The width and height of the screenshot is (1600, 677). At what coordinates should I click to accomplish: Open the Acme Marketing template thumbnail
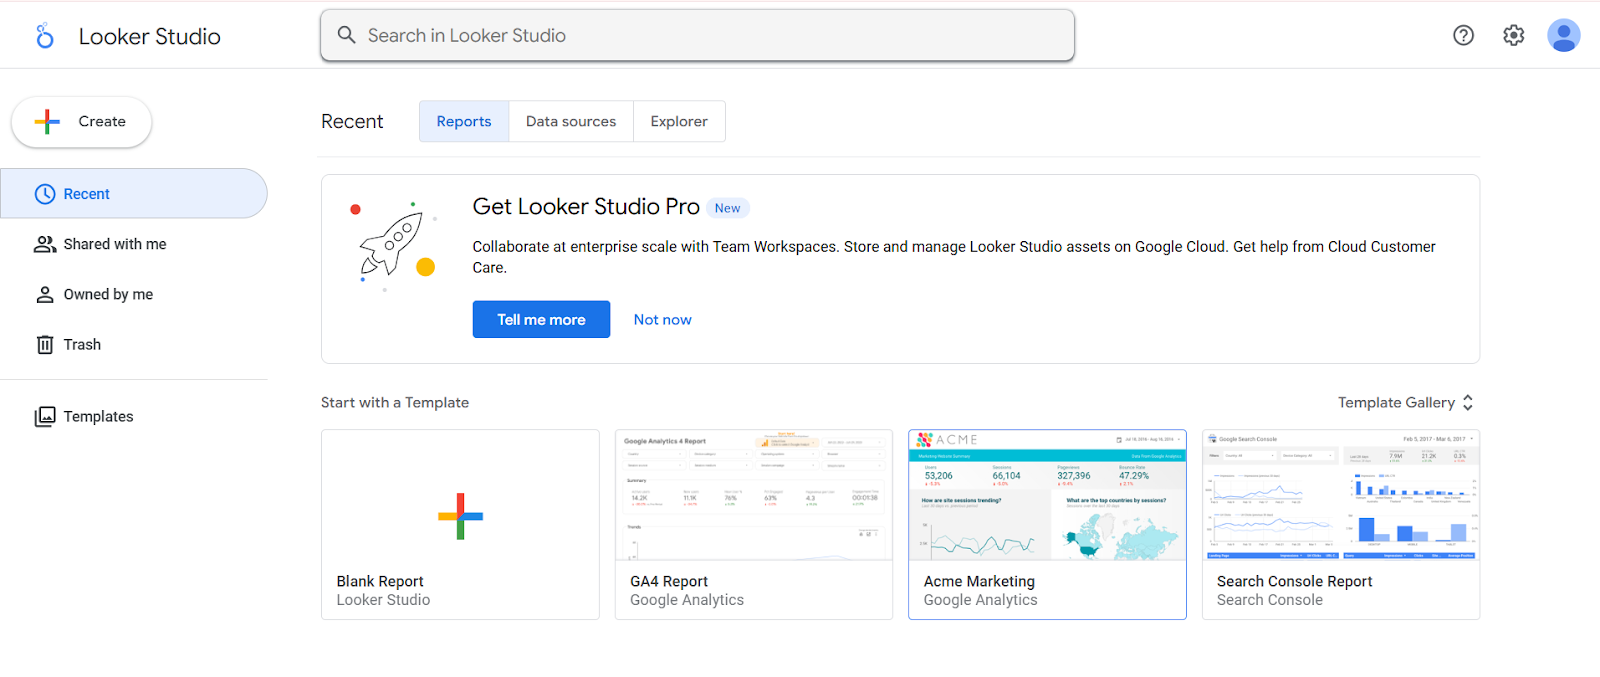click(x=1047, y=495)
